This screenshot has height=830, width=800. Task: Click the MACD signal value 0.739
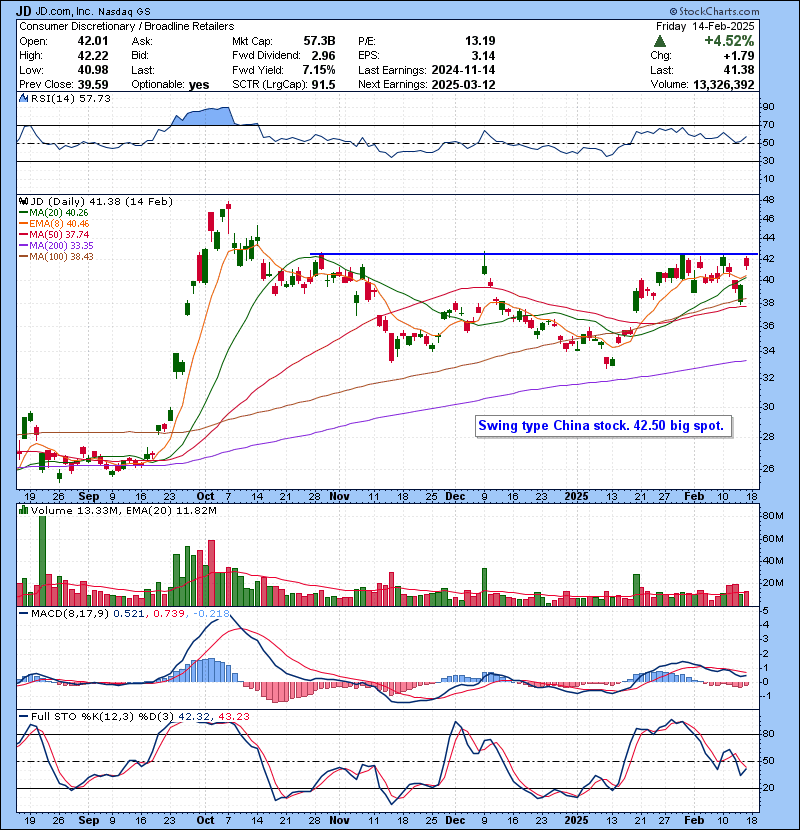point(169,613)
